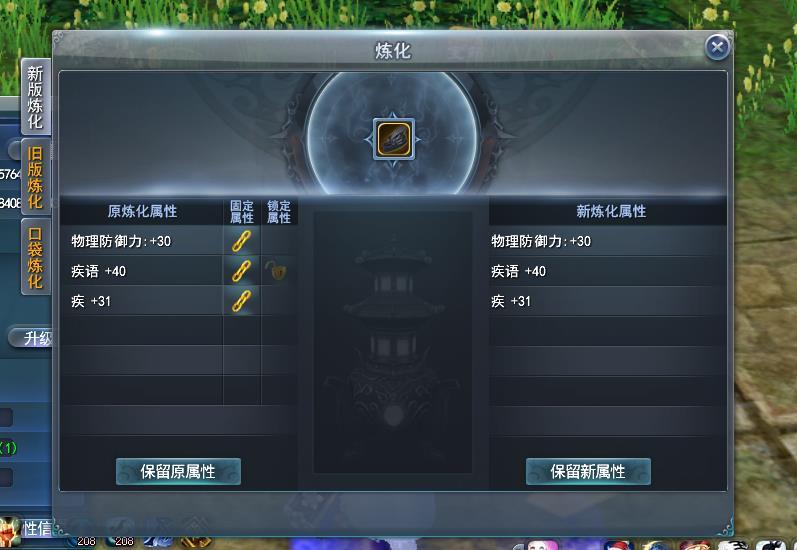Click the equipment item icon in orb
Image resolution: width=797 pixels, height=550 pixels.
tap(393, 139)
